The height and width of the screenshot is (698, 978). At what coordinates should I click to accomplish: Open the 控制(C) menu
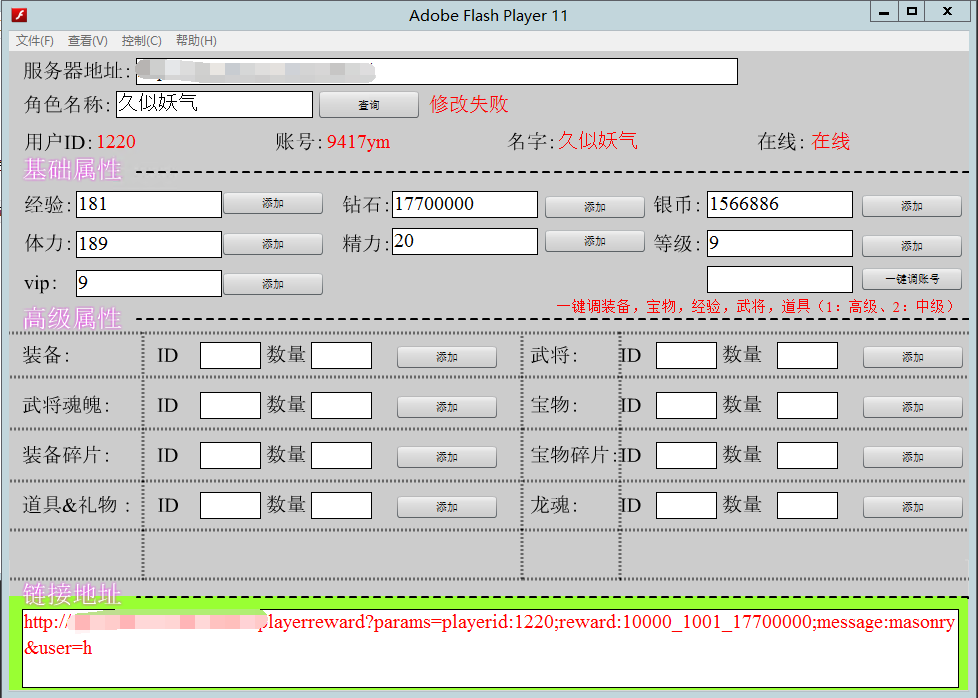point(141,41)
